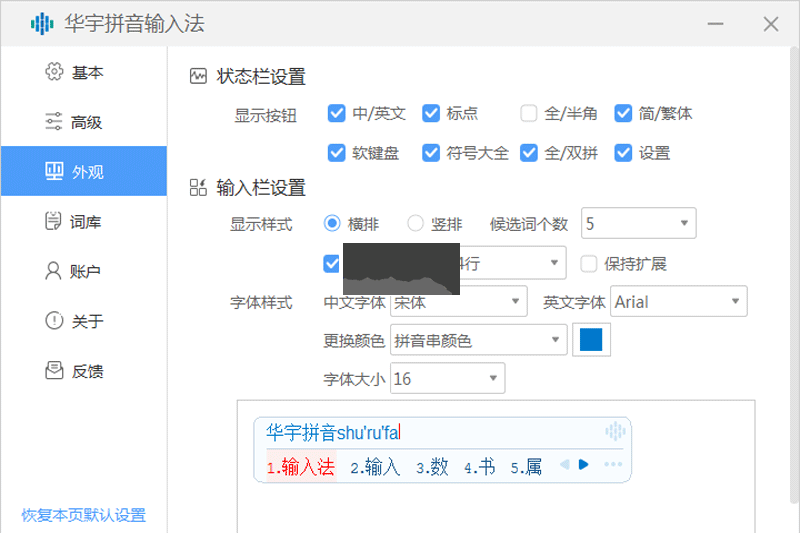Expand the dropdown ending in 行
The height and width of the screenshot is (533, 800).
[x=512, y=263]
